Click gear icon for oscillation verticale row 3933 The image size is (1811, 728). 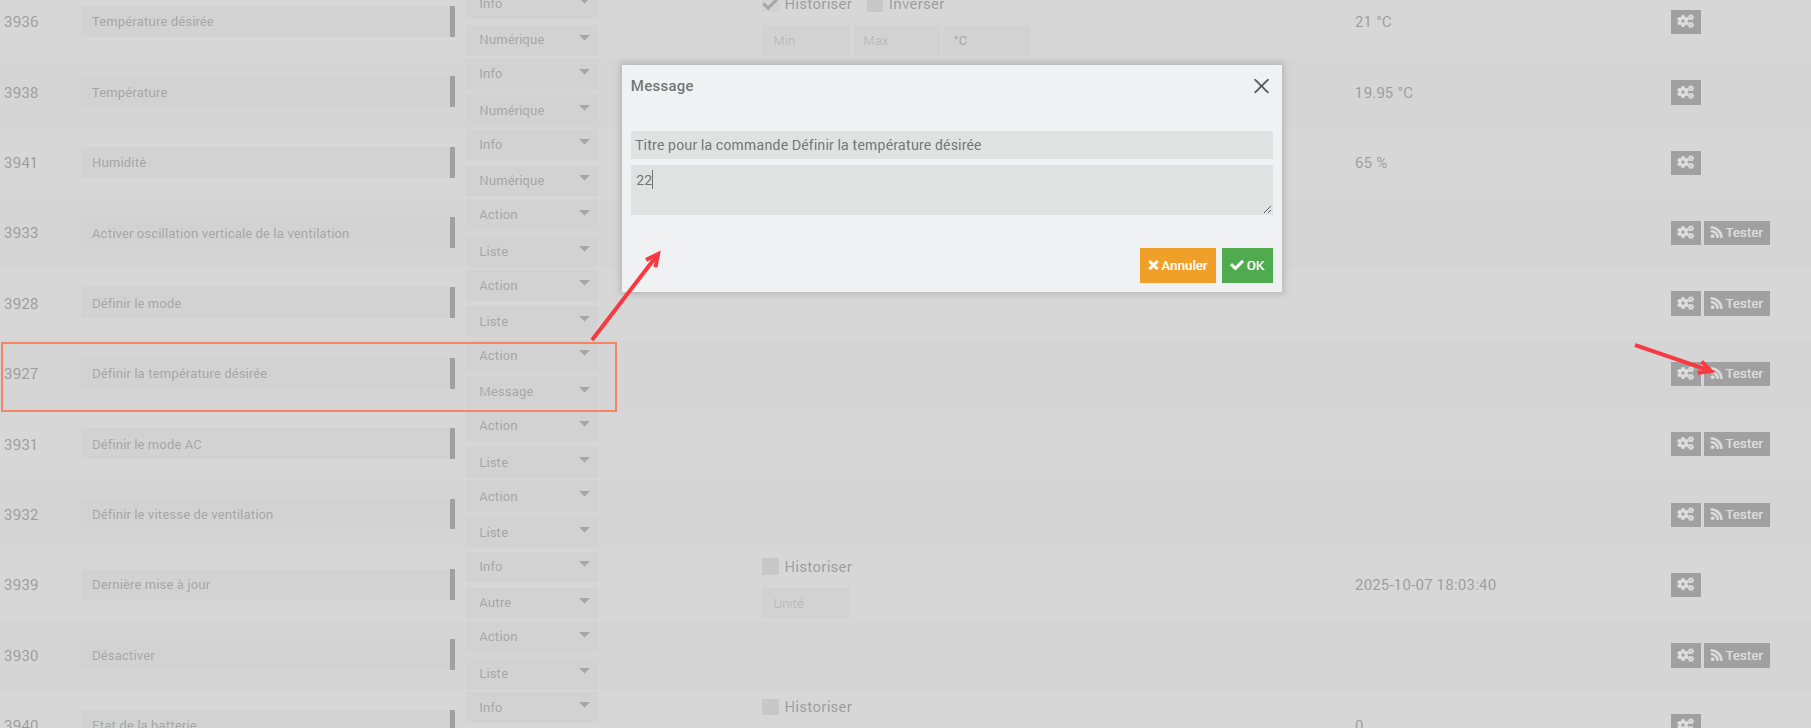pos(1685,233)
